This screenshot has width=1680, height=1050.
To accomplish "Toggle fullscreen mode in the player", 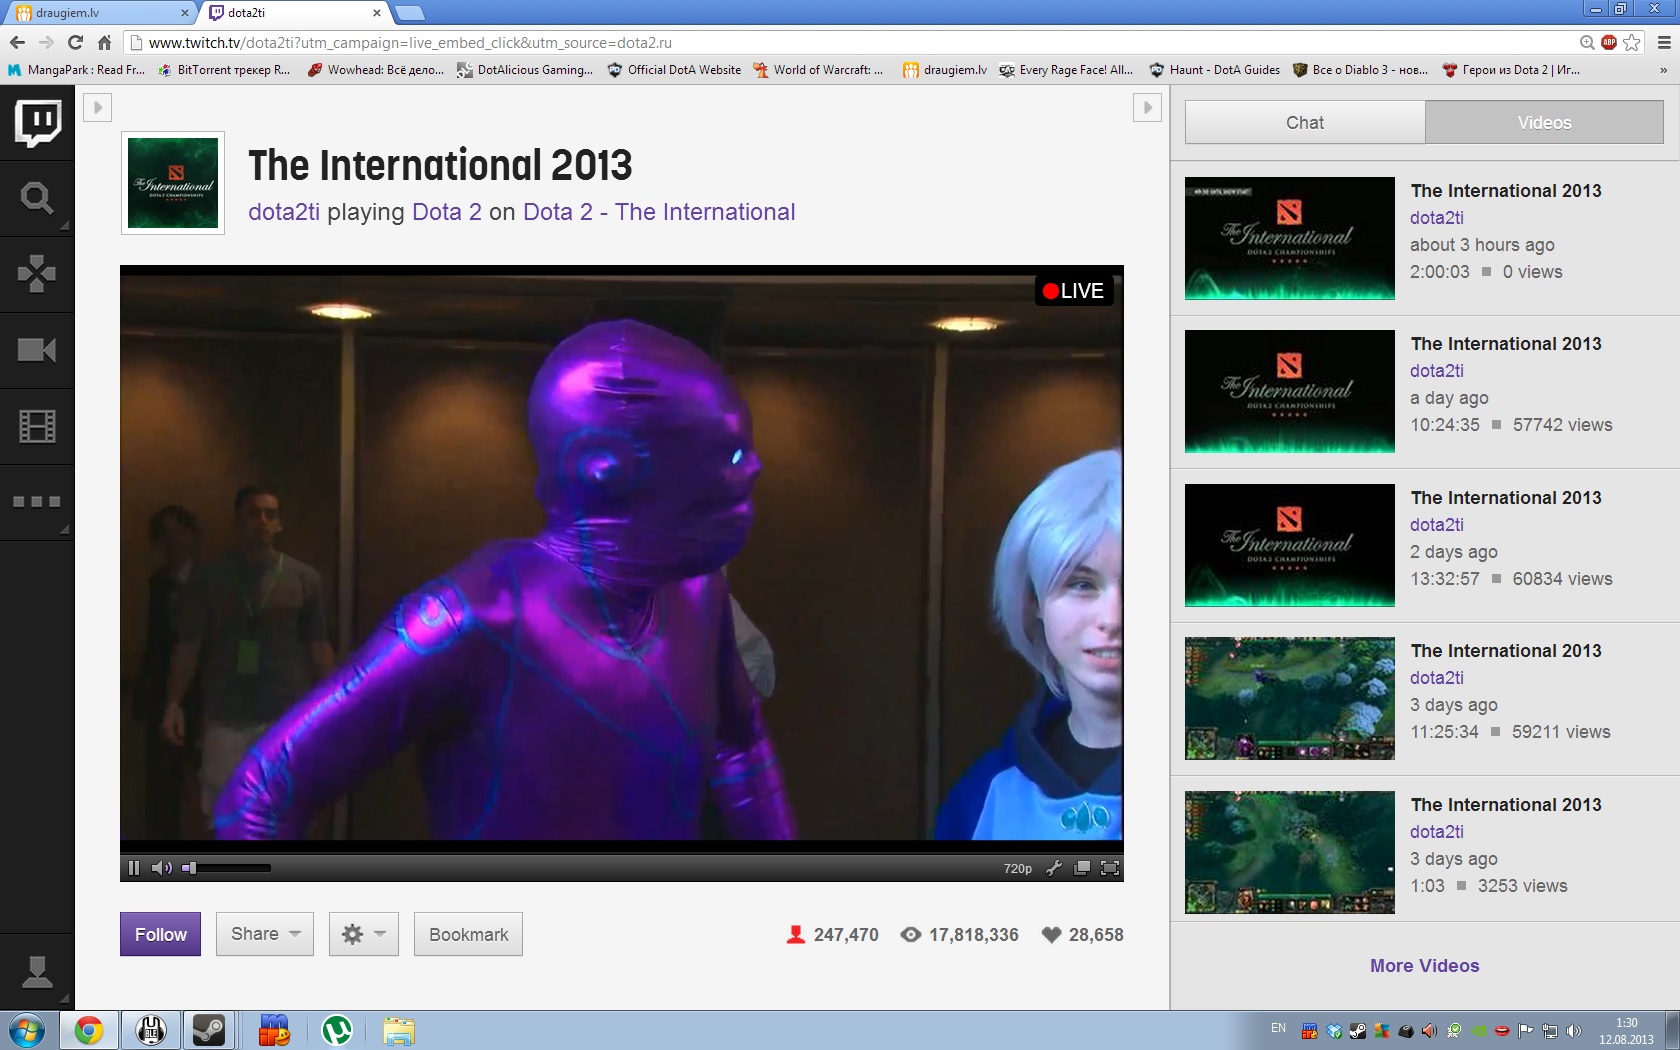I will pyautogui.click(x=1110, y=868).
